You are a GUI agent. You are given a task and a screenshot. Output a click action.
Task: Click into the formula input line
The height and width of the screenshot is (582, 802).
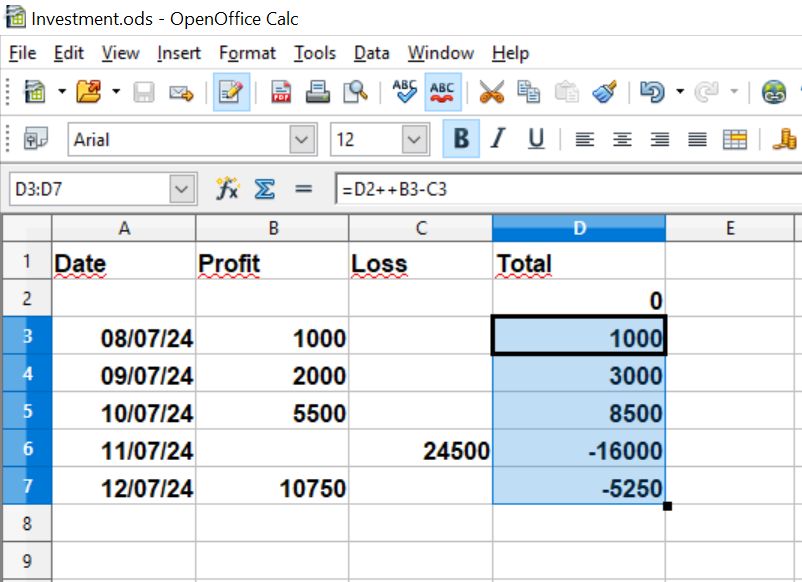click(x=568, y=189)
